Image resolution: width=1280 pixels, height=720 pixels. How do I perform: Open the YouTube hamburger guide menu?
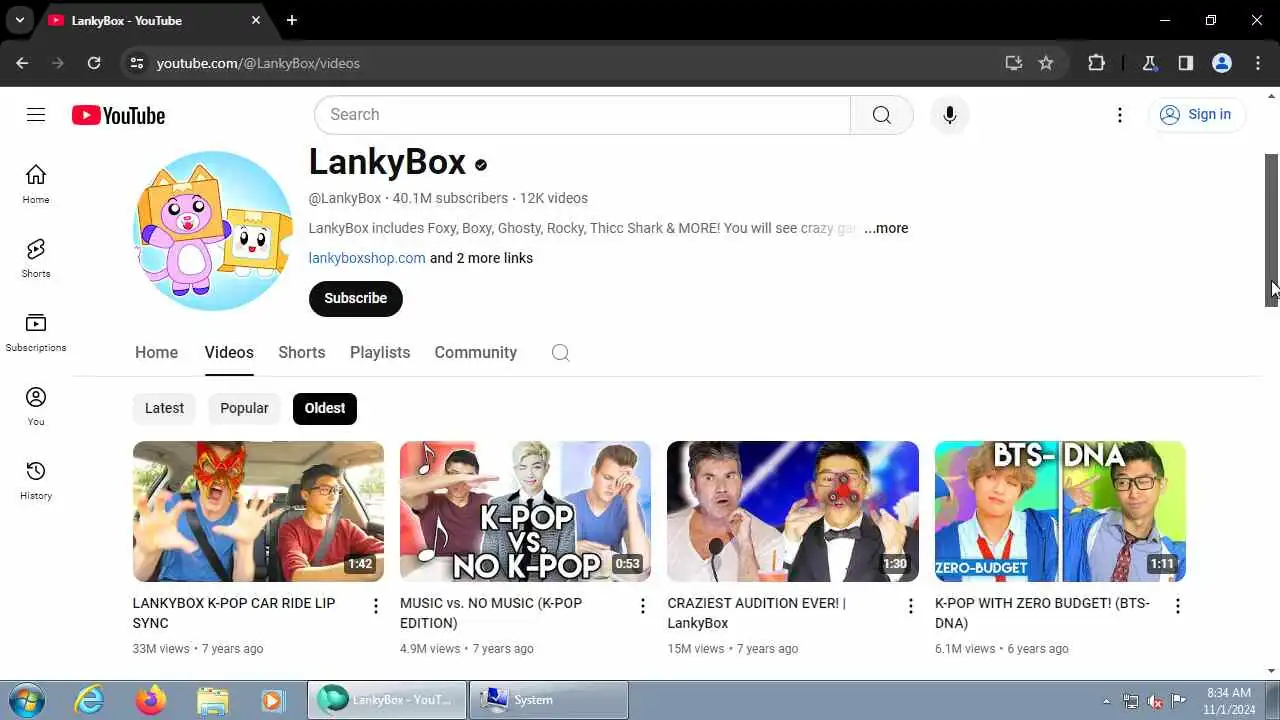36,115
